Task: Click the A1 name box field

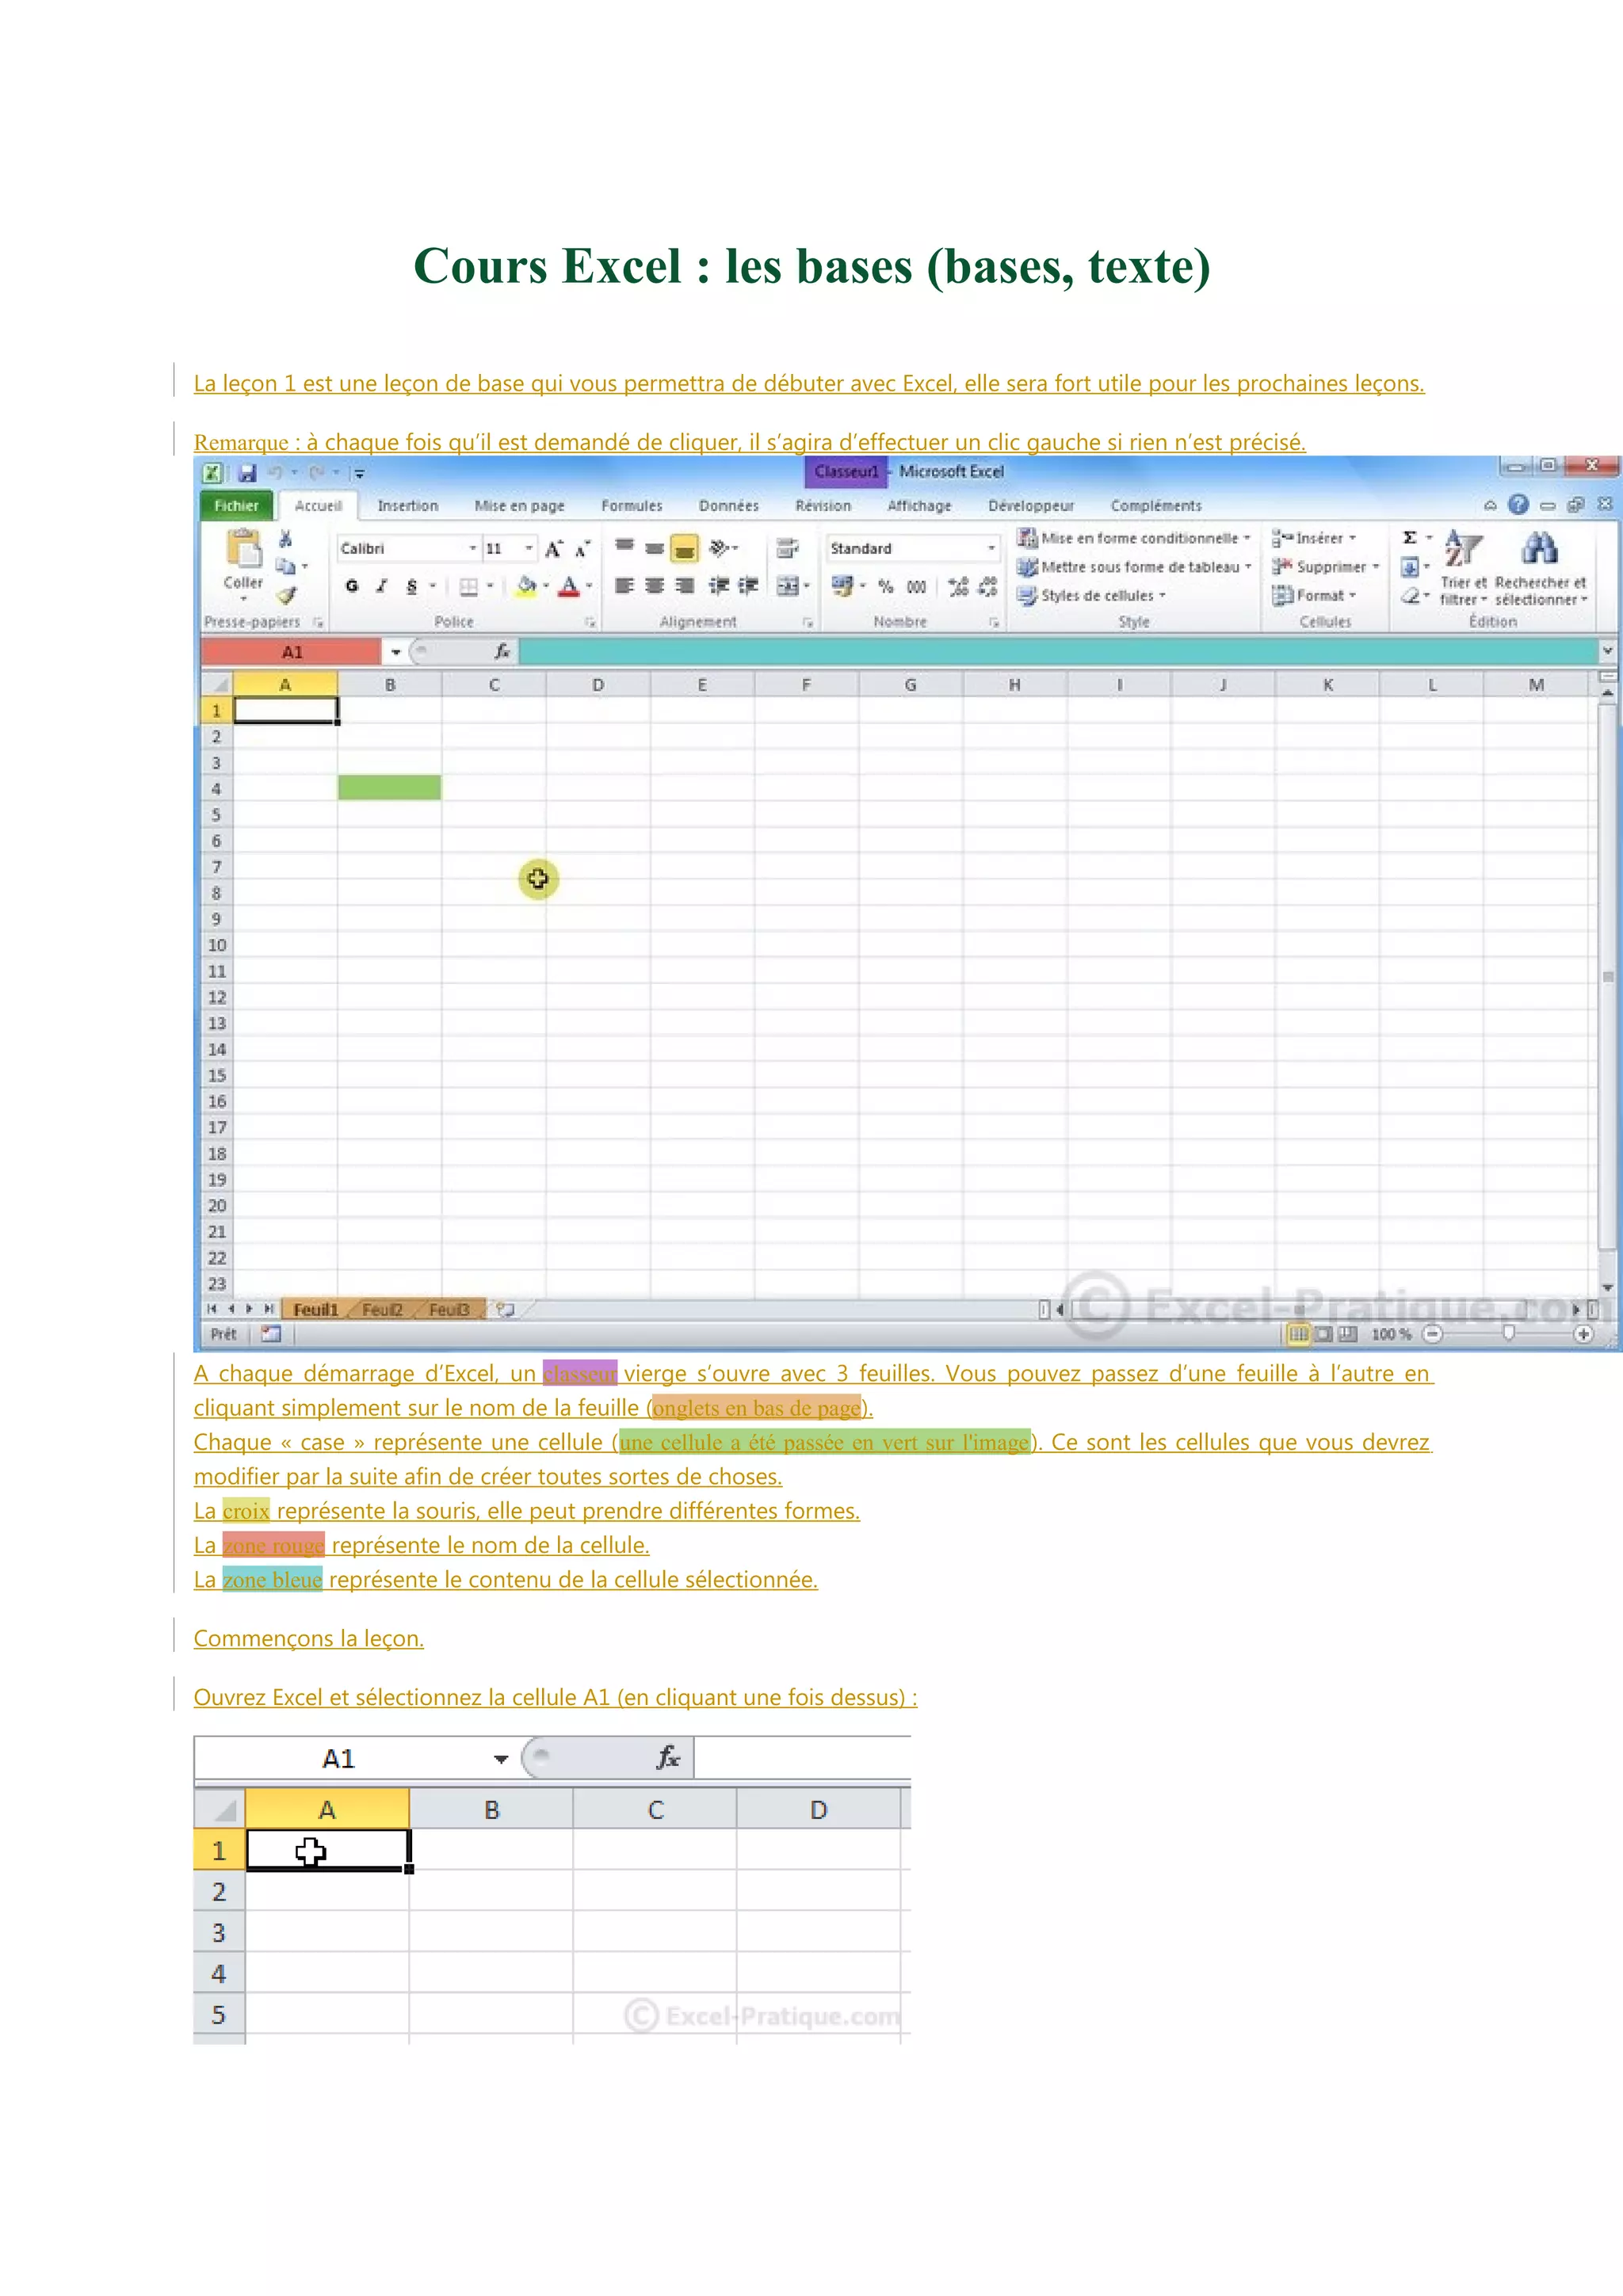Action: pyautogui.click(x=291, y=652)
